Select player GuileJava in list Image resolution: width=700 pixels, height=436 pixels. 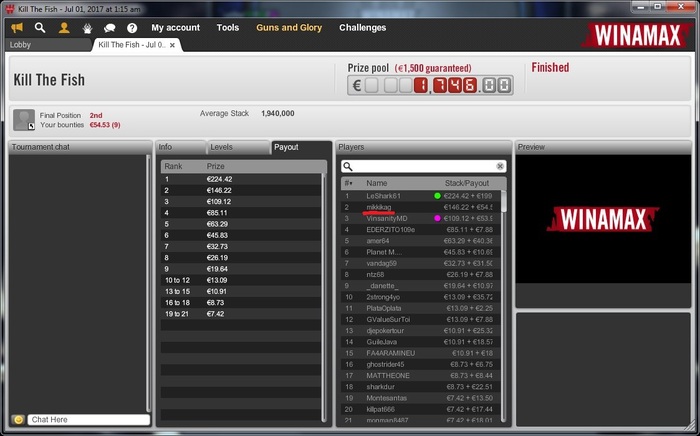click(x=421, y=342)
